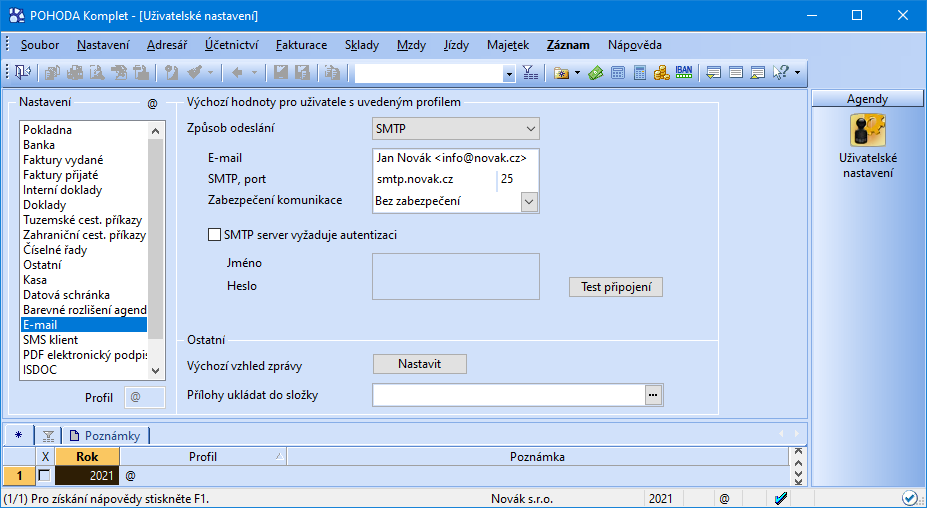The image size is (927, 508).
Task: Click the context help cursor icon
Action: pos(780,73)
